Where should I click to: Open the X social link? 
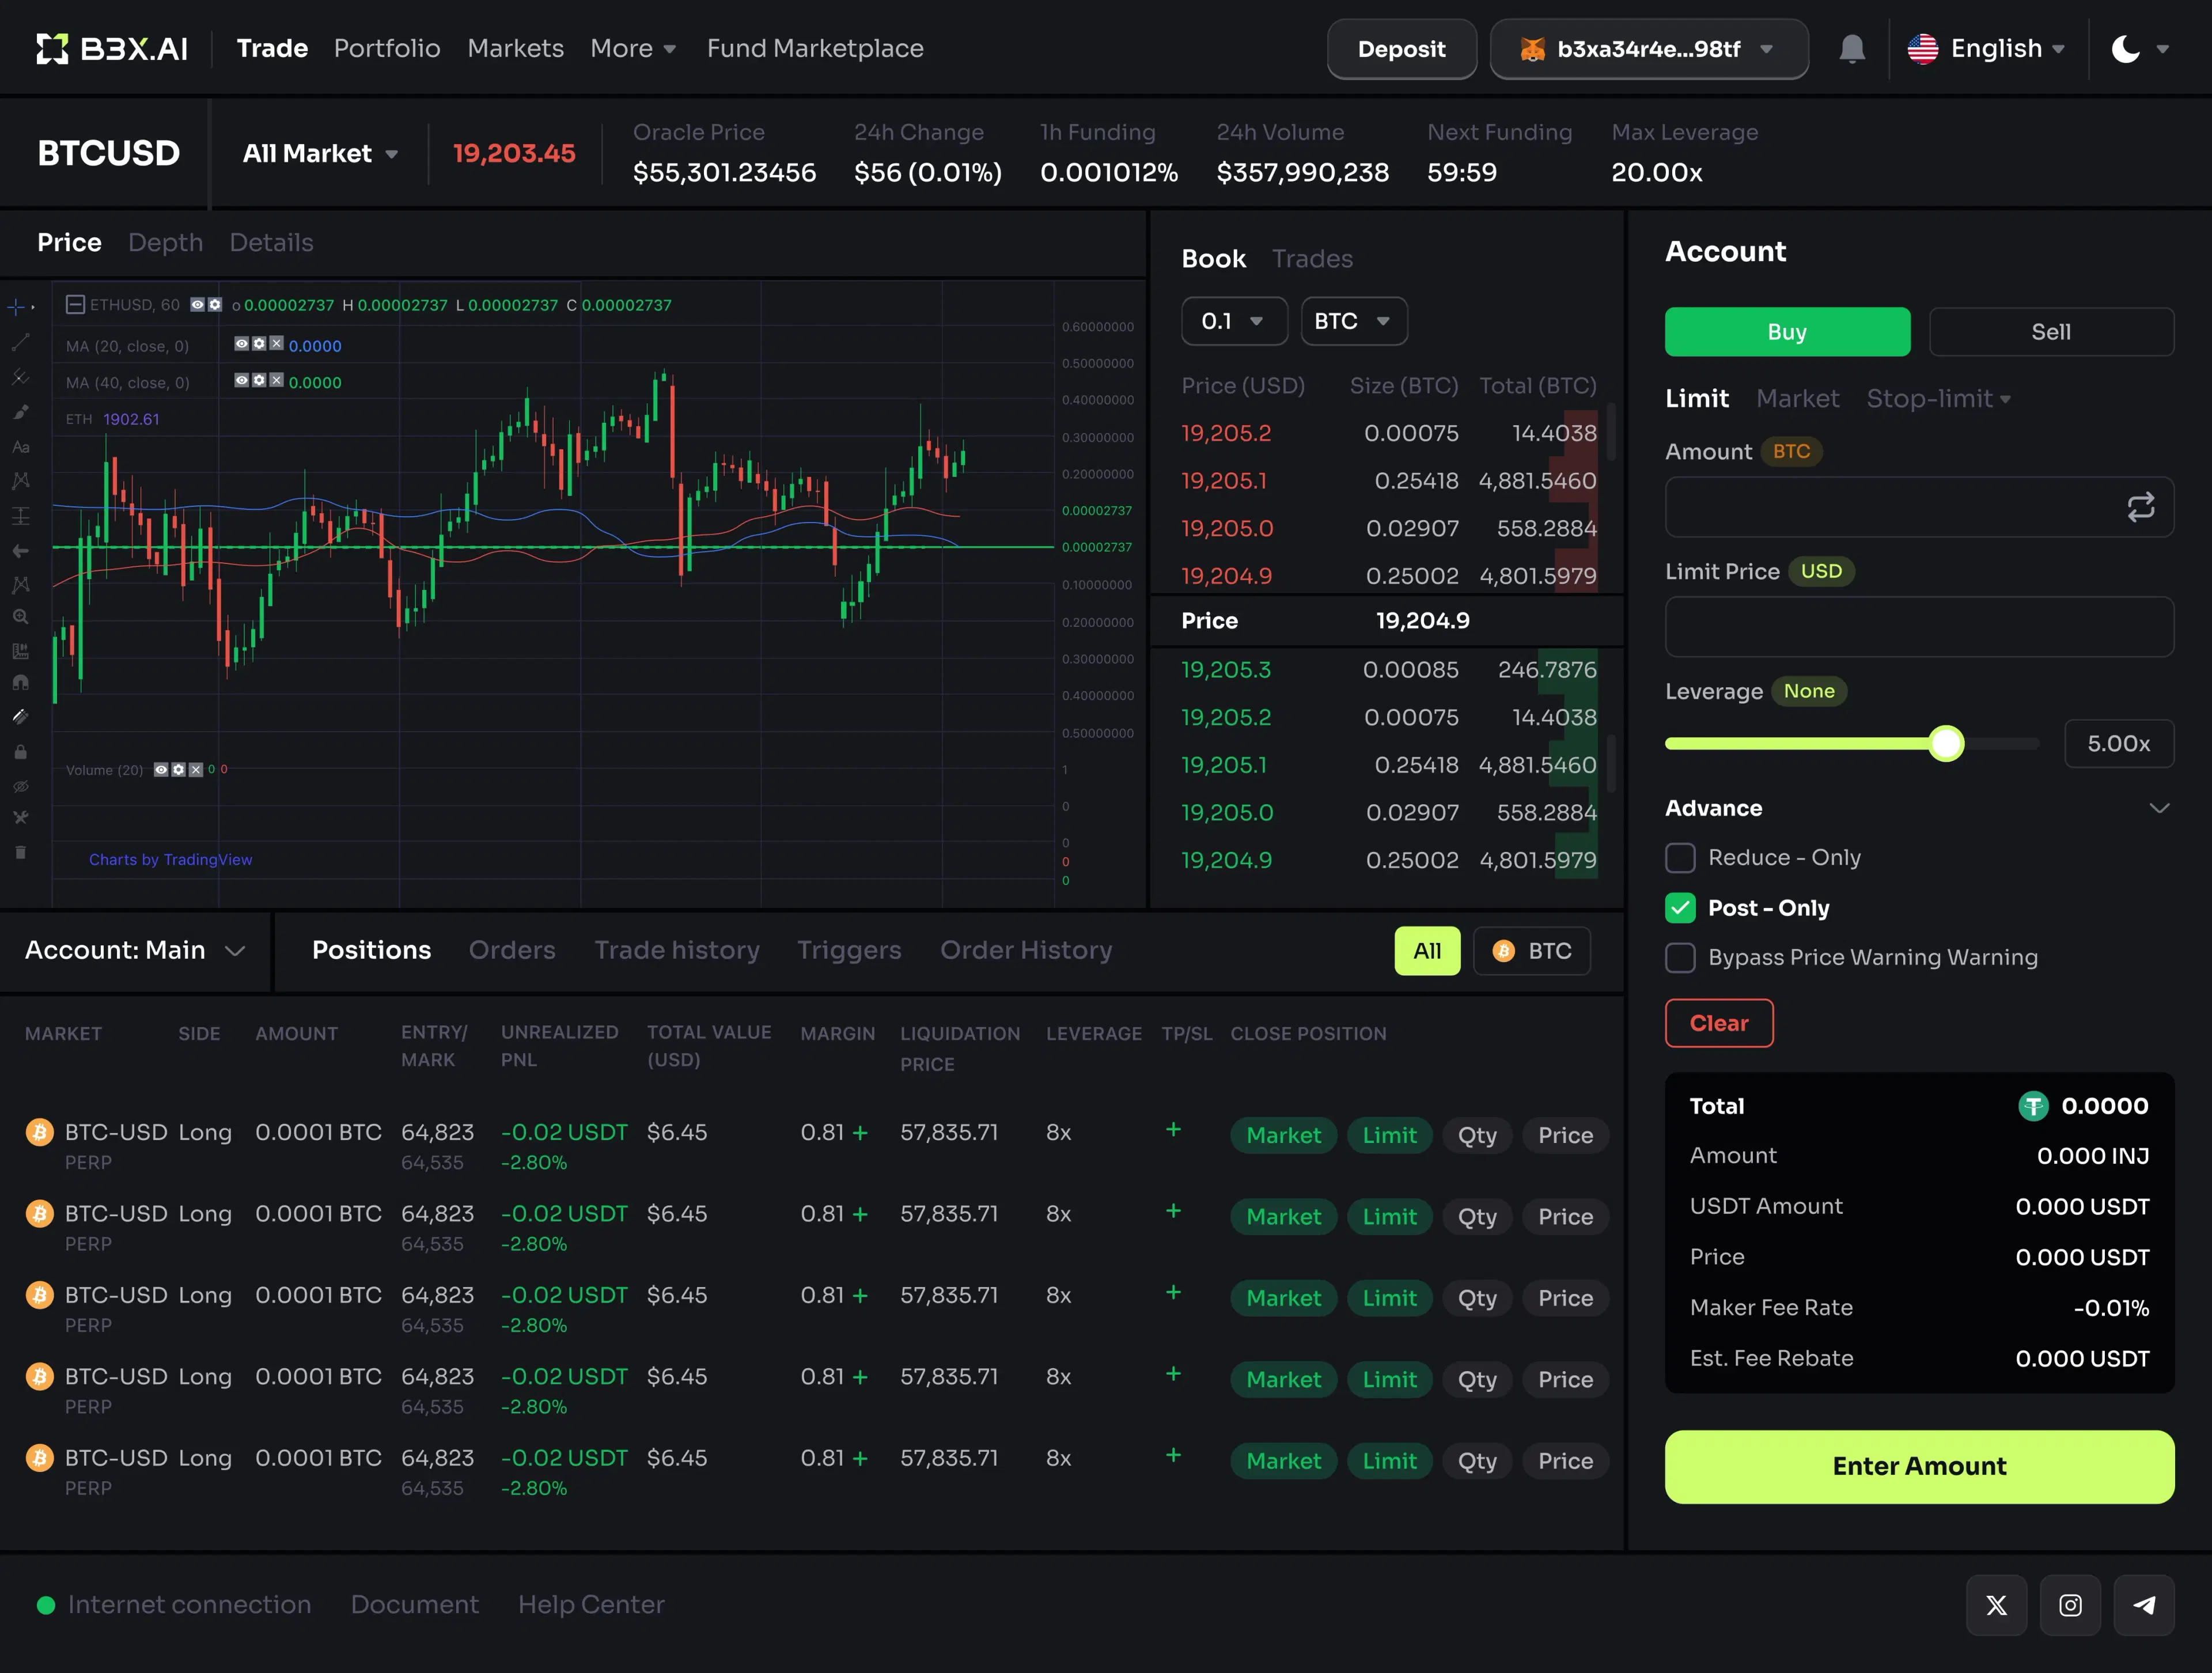click(x=1996, y=1605)
